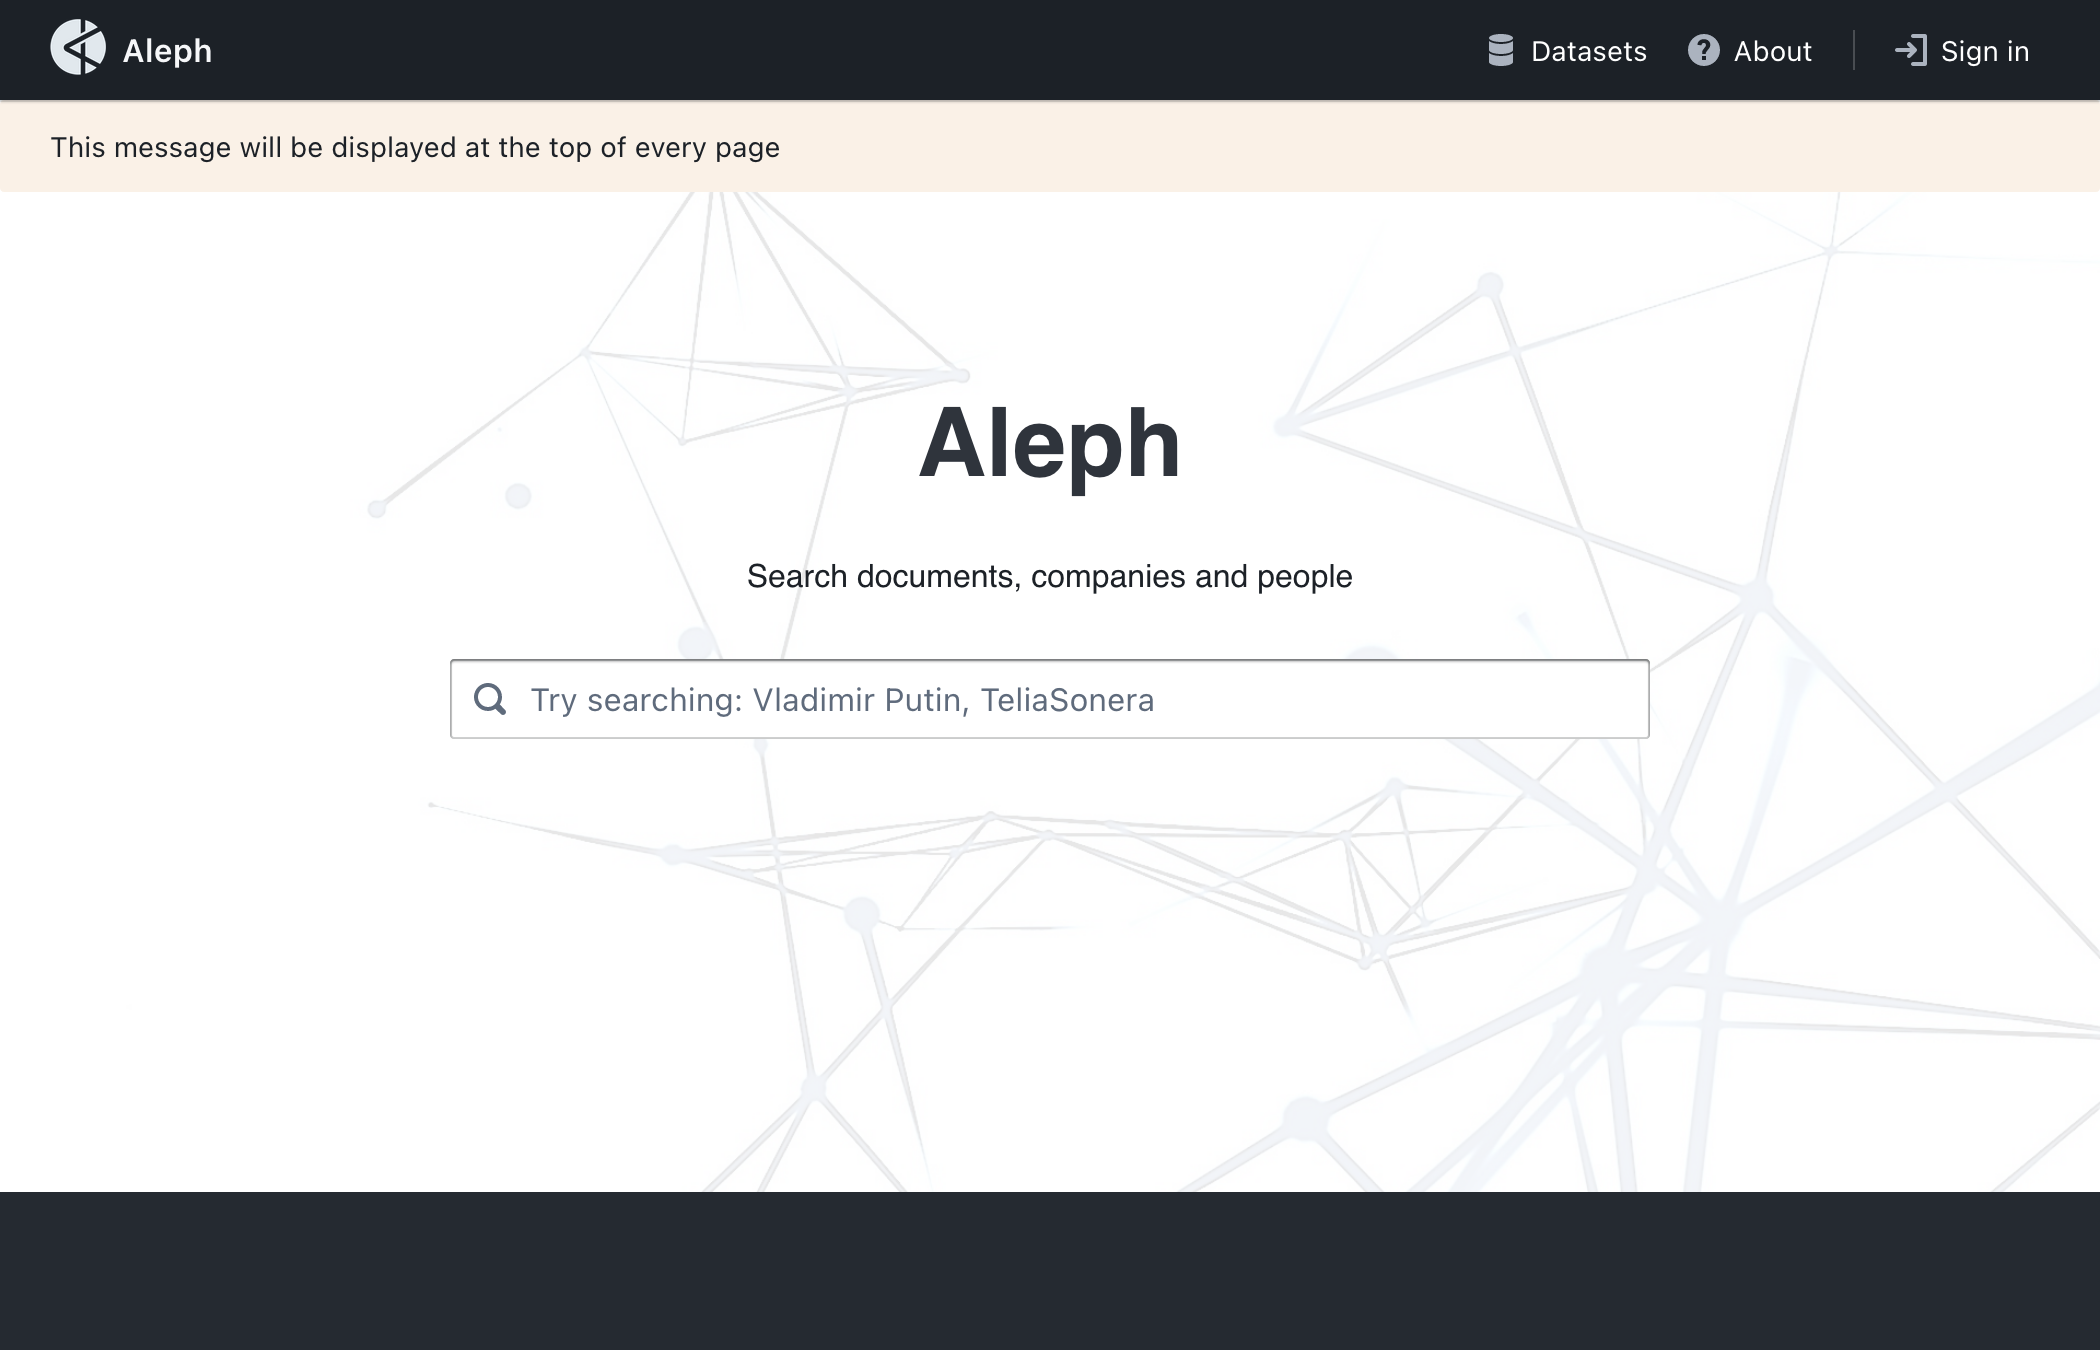Click the Sign in arrow icon
The image size is (2100, 1350).
click(x=1910, y=50)
